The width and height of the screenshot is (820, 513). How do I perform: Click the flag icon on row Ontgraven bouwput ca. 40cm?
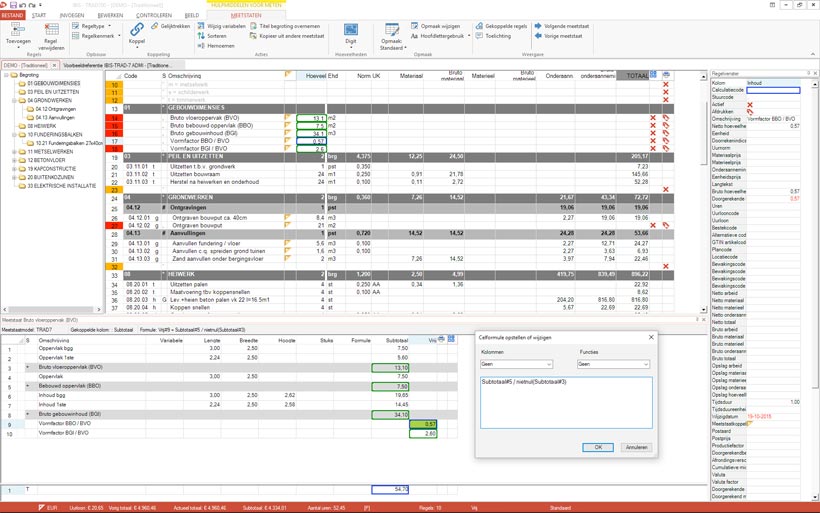(288, 217)
